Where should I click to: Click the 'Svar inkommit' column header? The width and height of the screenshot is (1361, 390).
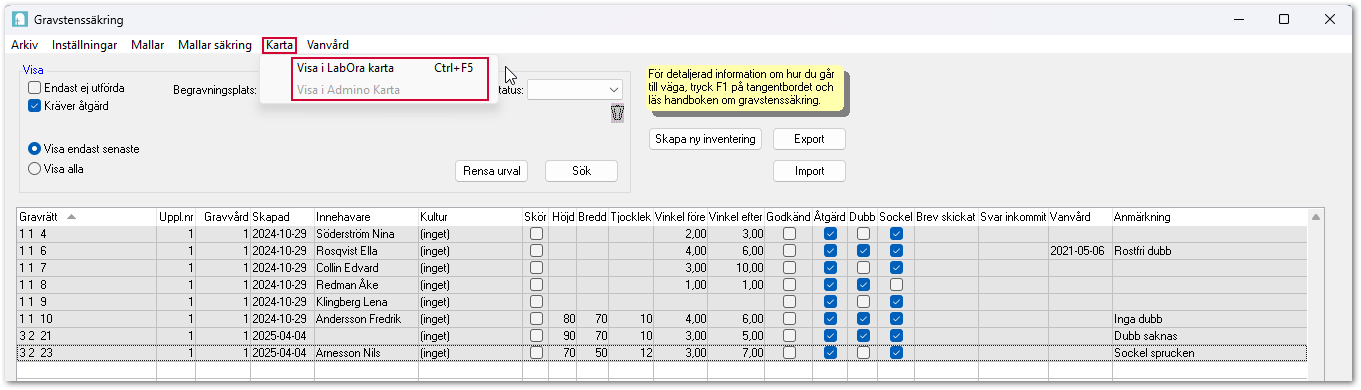click(1013, 217)
